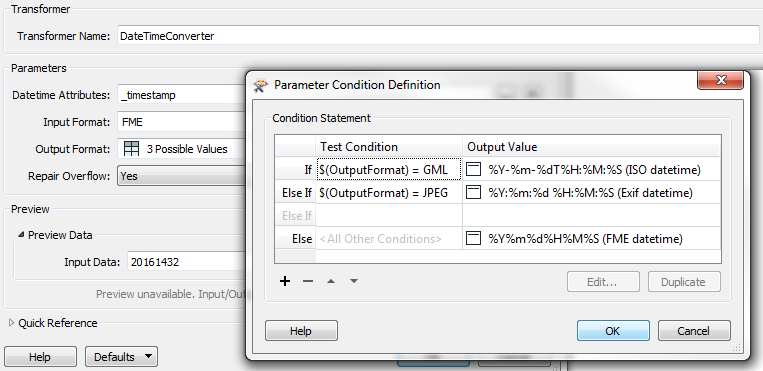This screenshot has width=763, height=371.
Task: Click the minus icon to remove condition
Action: [308, 281]
